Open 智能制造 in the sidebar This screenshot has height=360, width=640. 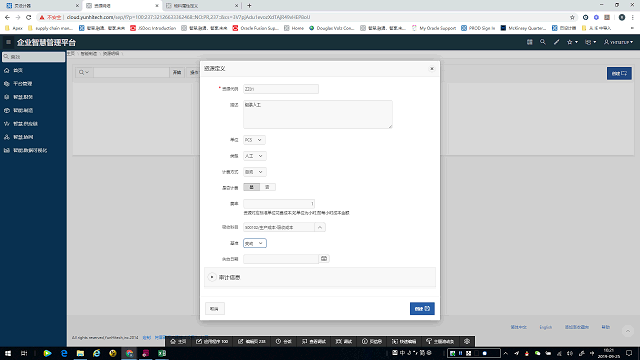[x=23, y=111]
